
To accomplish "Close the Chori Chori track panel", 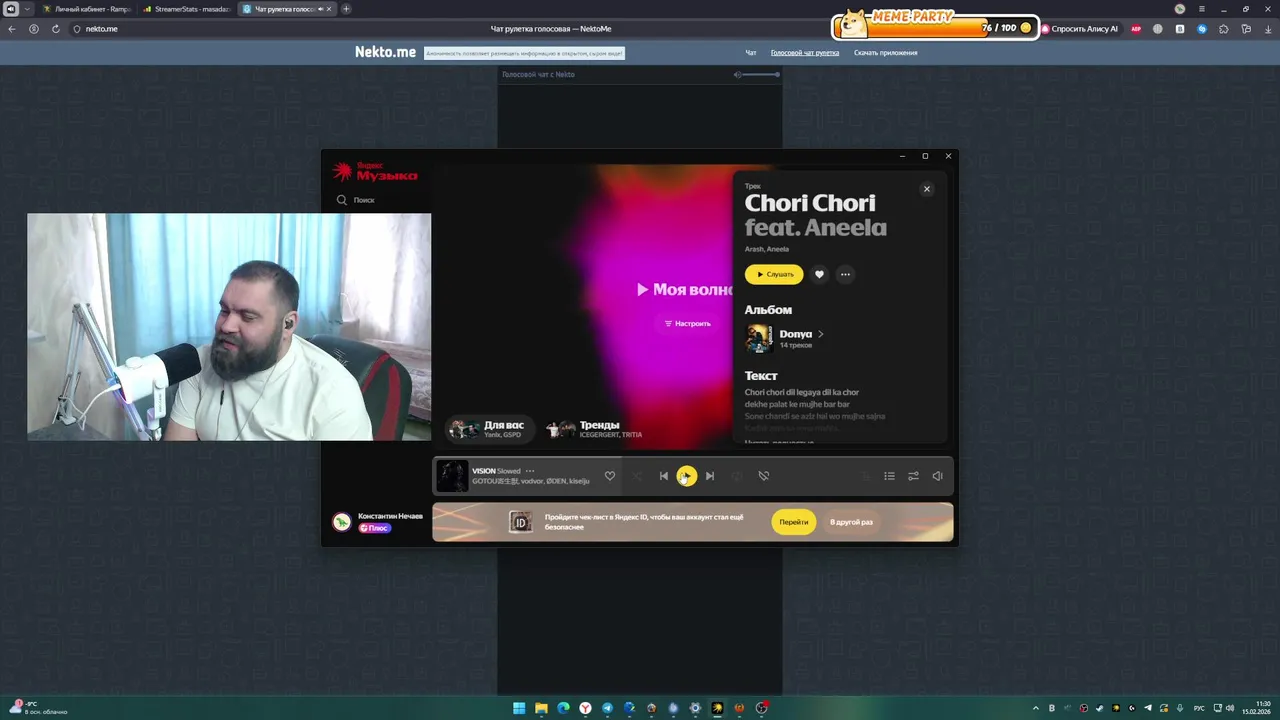I will [x=927, y=189].
